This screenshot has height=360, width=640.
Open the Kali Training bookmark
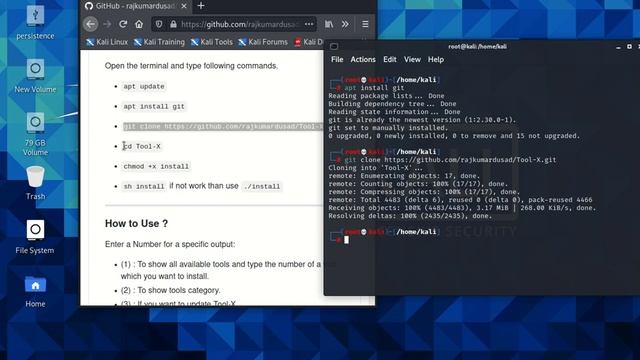click(x=159, y=42)
